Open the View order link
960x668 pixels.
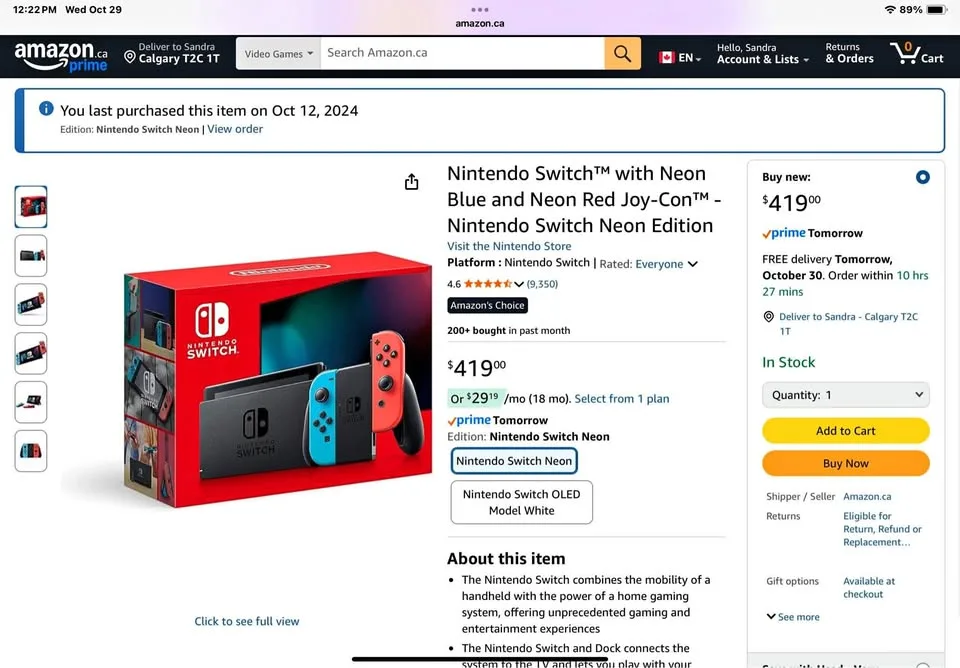[235, 129]
